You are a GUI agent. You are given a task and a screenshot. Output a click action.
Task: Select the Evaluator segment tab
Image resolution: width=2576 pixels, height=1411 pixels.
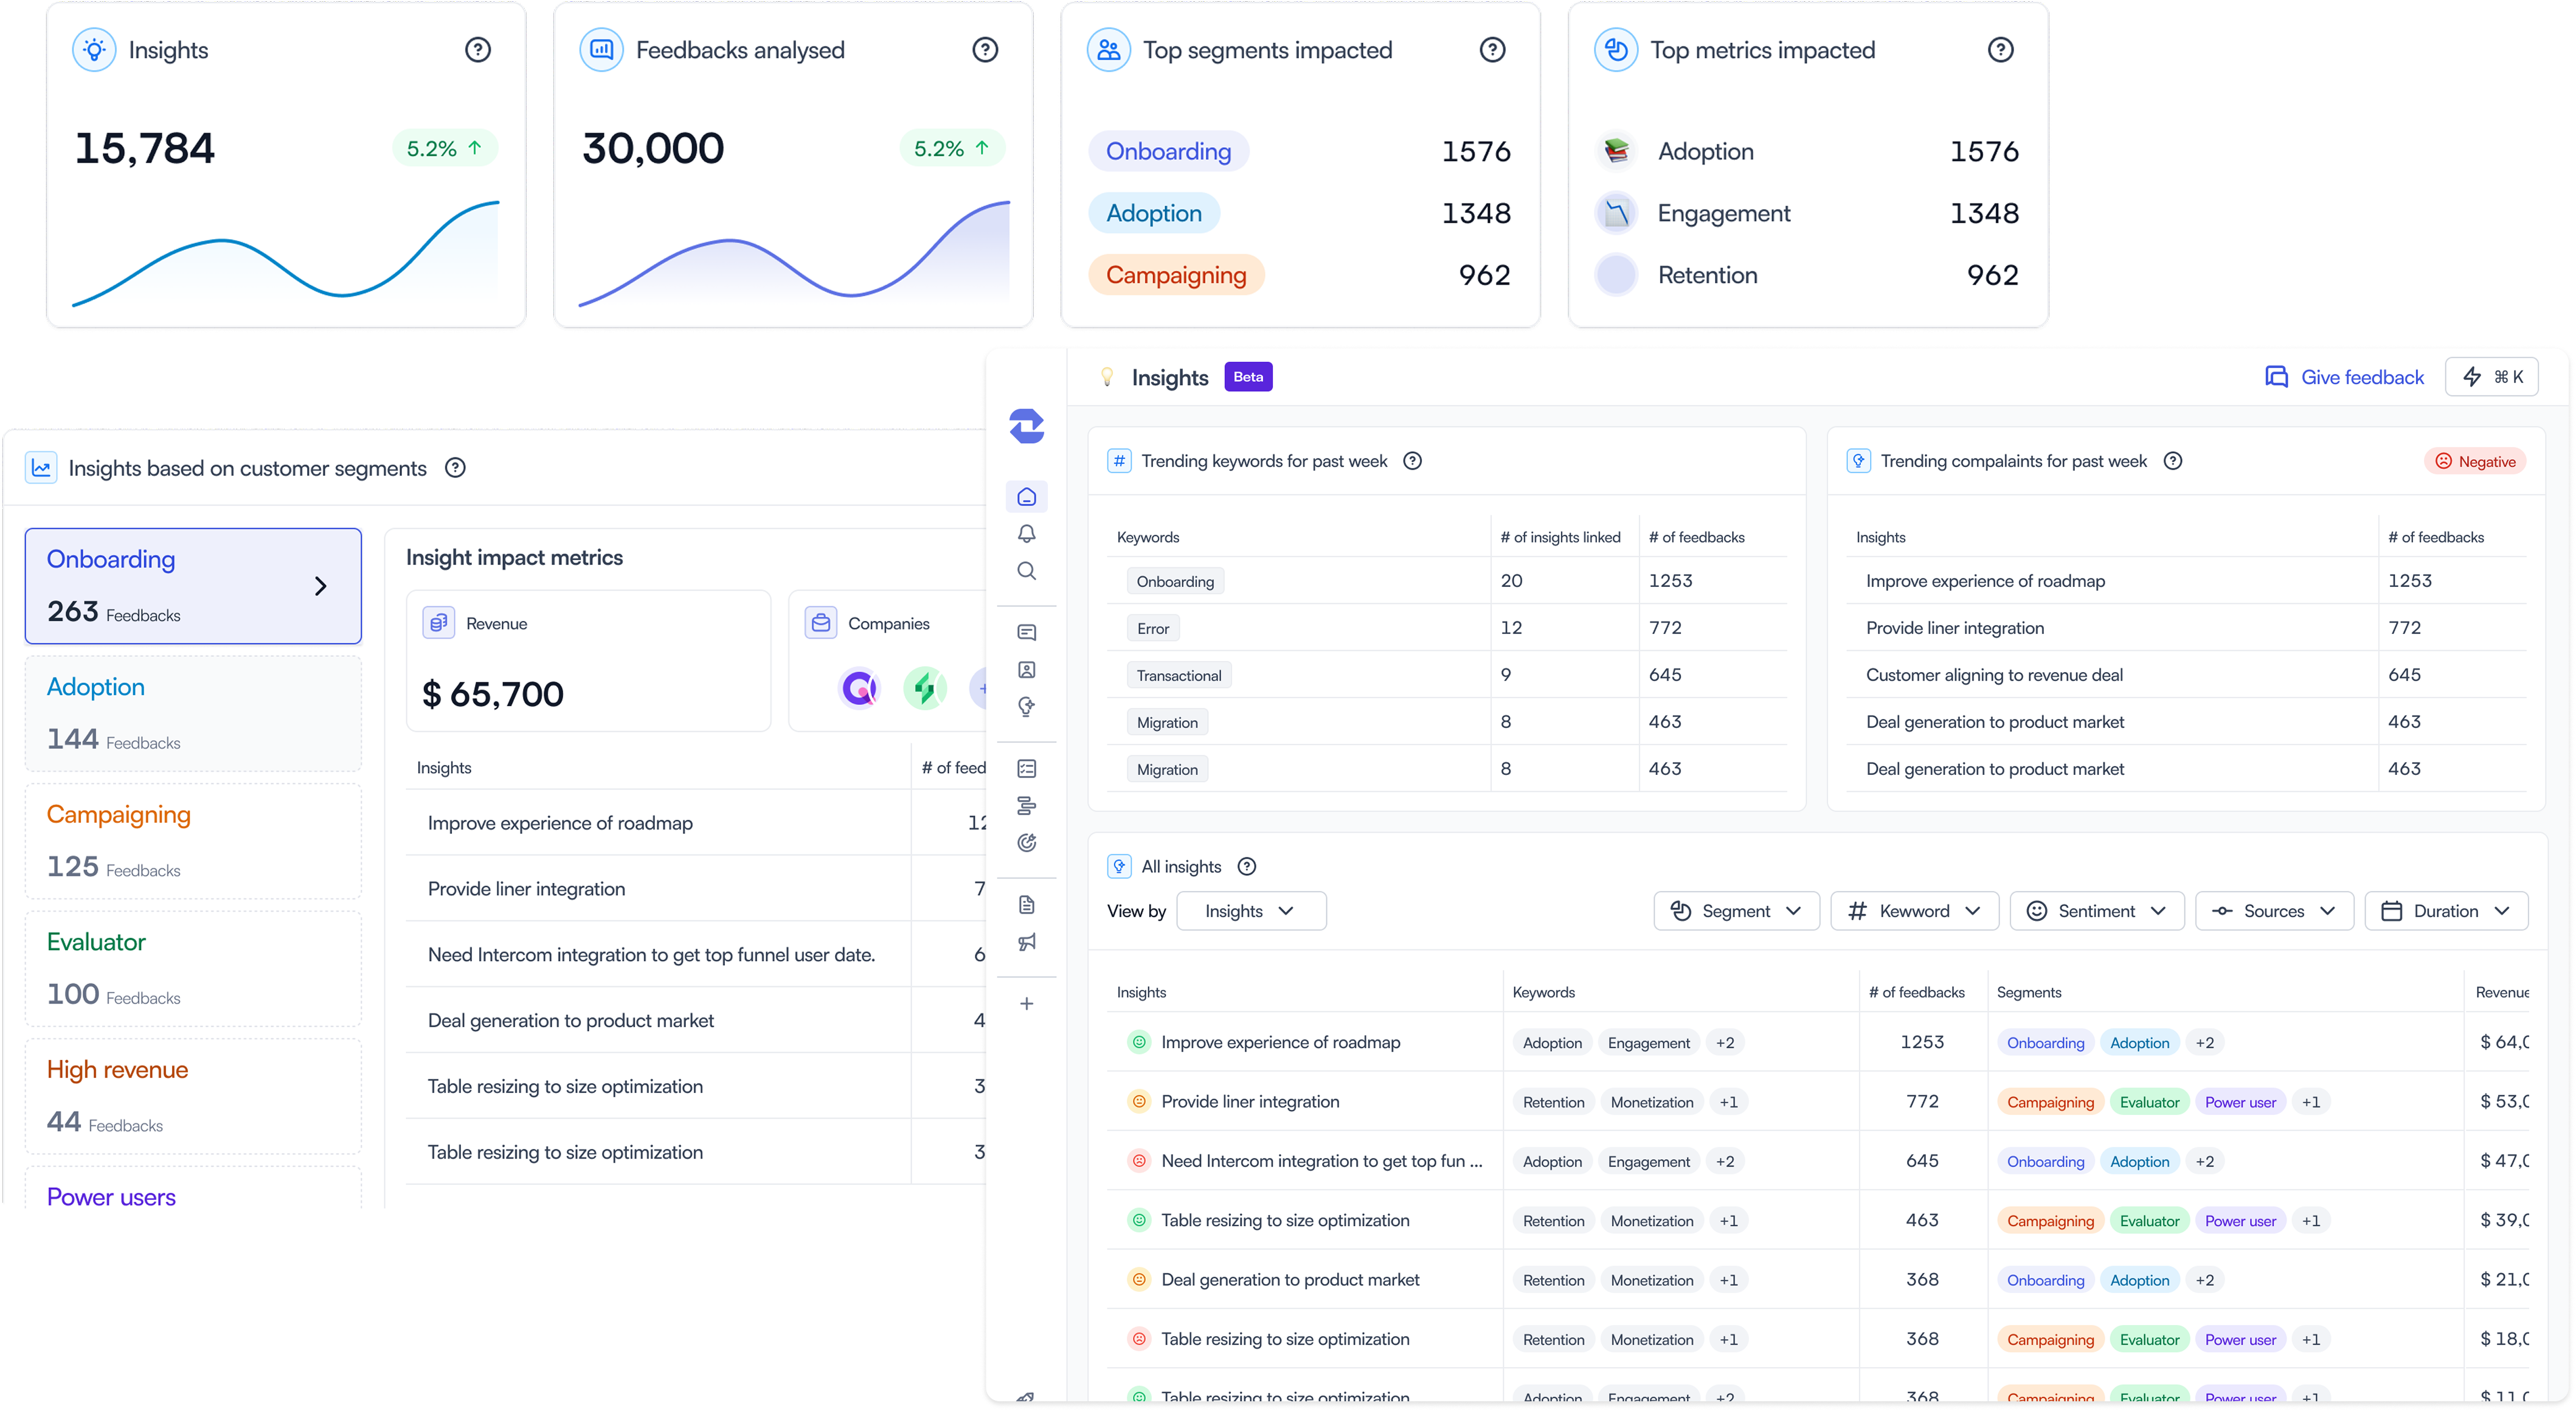(193, 969)
